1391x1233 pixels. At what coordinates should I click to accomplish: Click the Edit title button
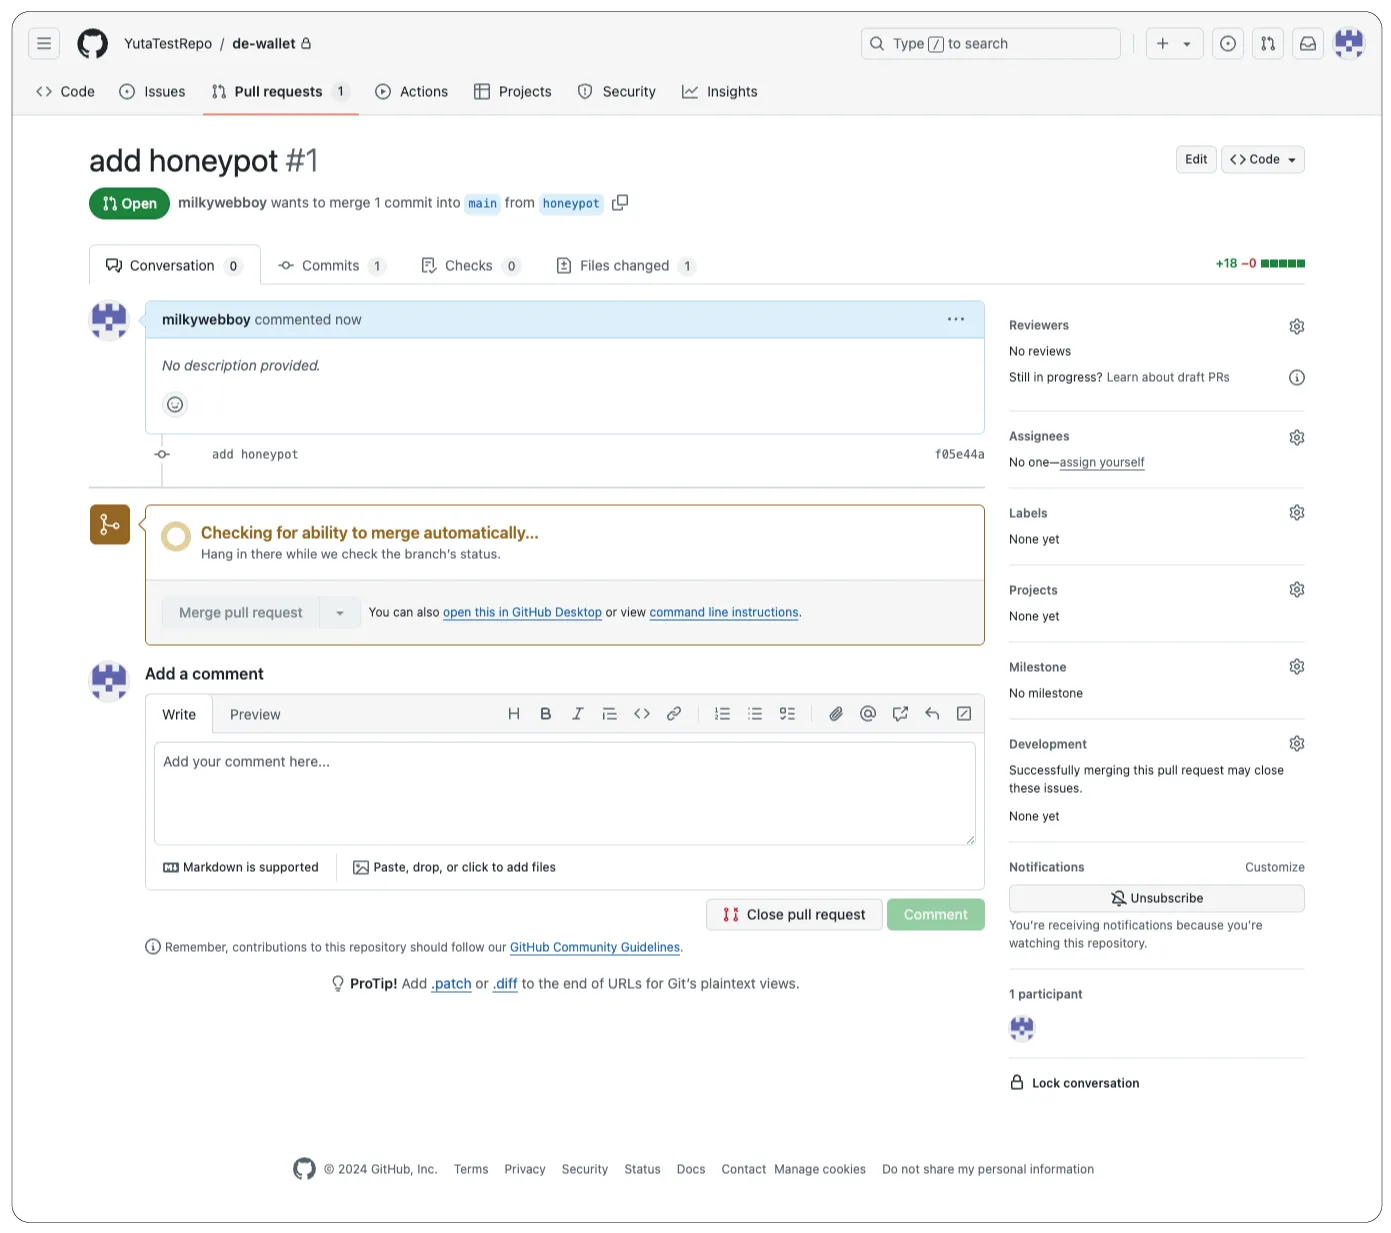click(1196, 160)
